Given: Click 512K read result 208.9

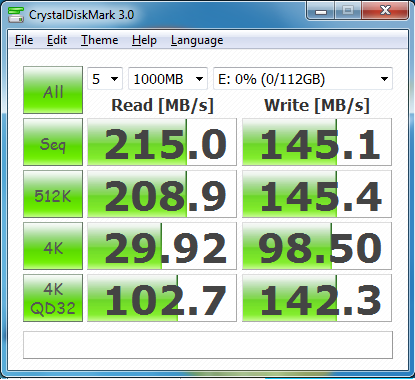Looking at the screenshot, I should [162, 194].
